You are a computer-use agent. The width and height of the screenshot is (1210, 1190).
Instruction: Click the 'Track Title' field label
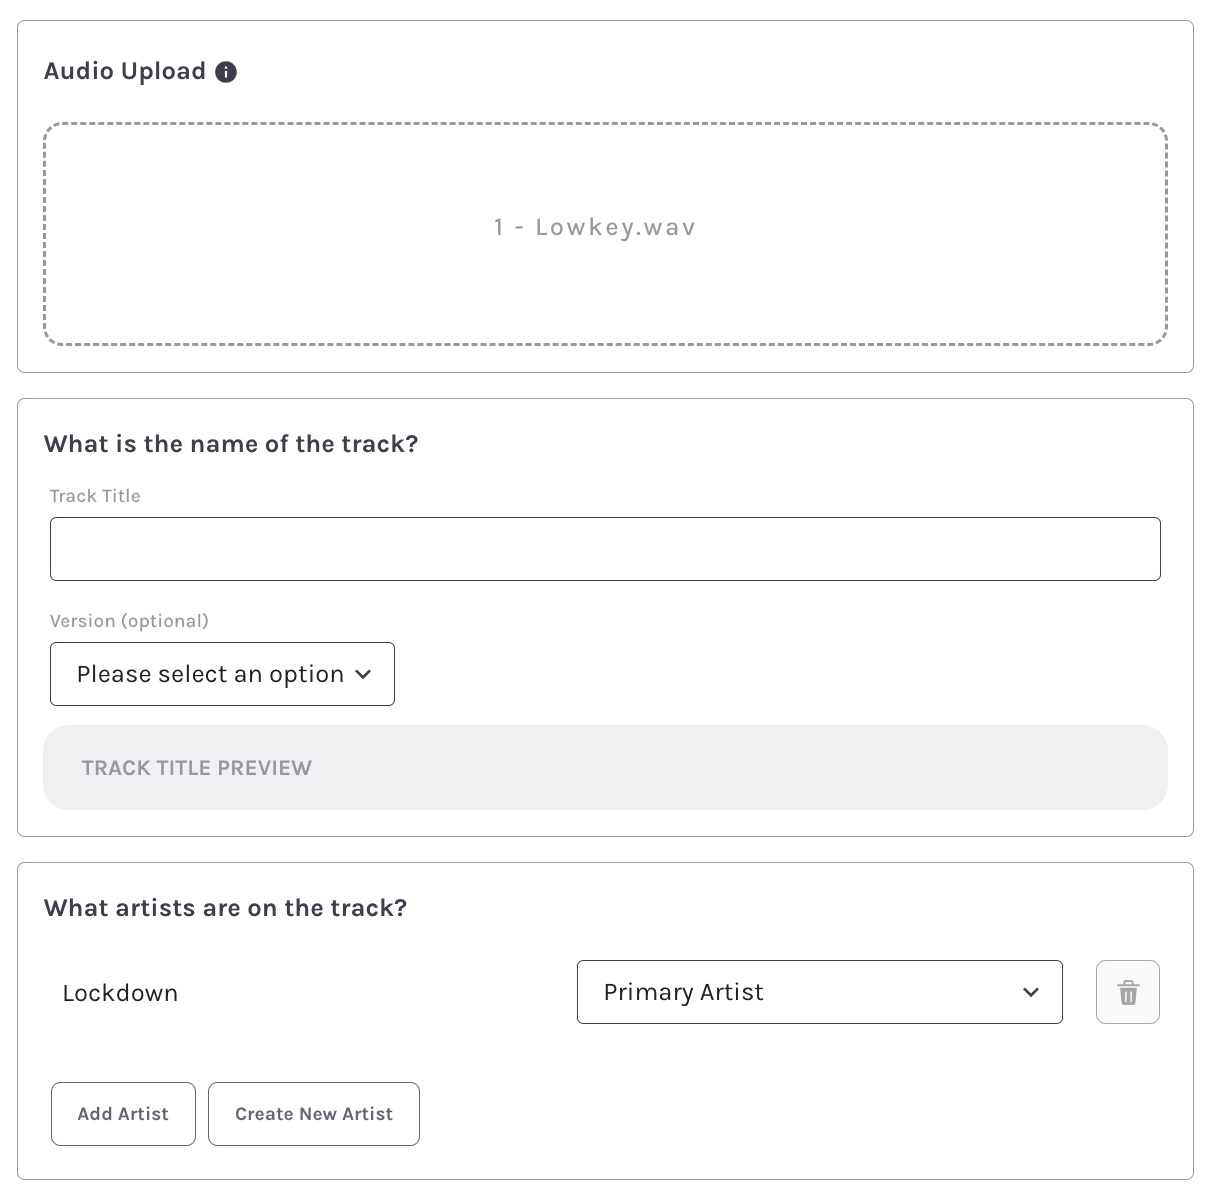[95, 496]
